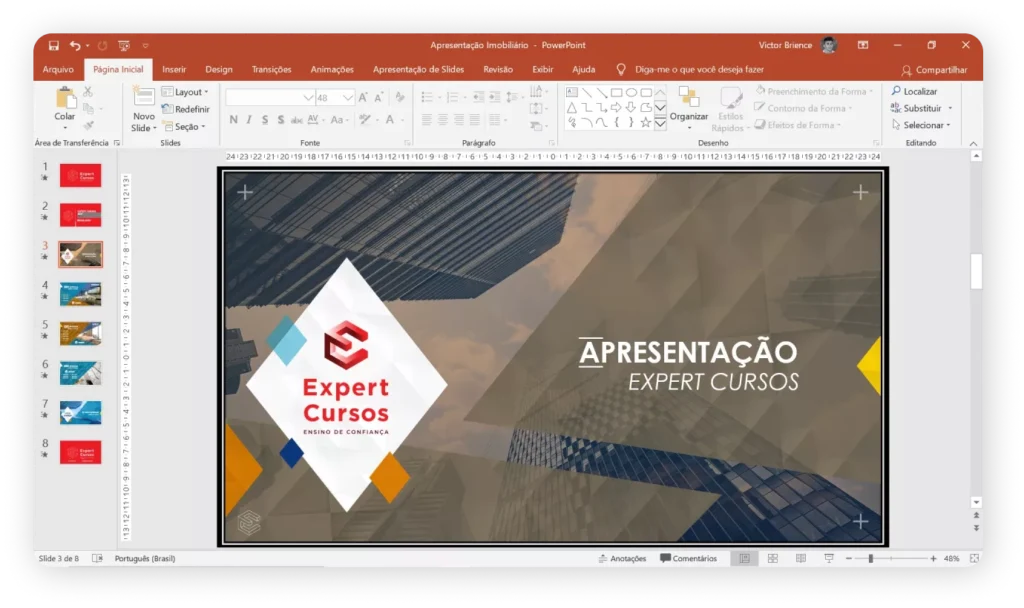Open the font size dropdown
The image size is (1024, 608).
point(348,98)
